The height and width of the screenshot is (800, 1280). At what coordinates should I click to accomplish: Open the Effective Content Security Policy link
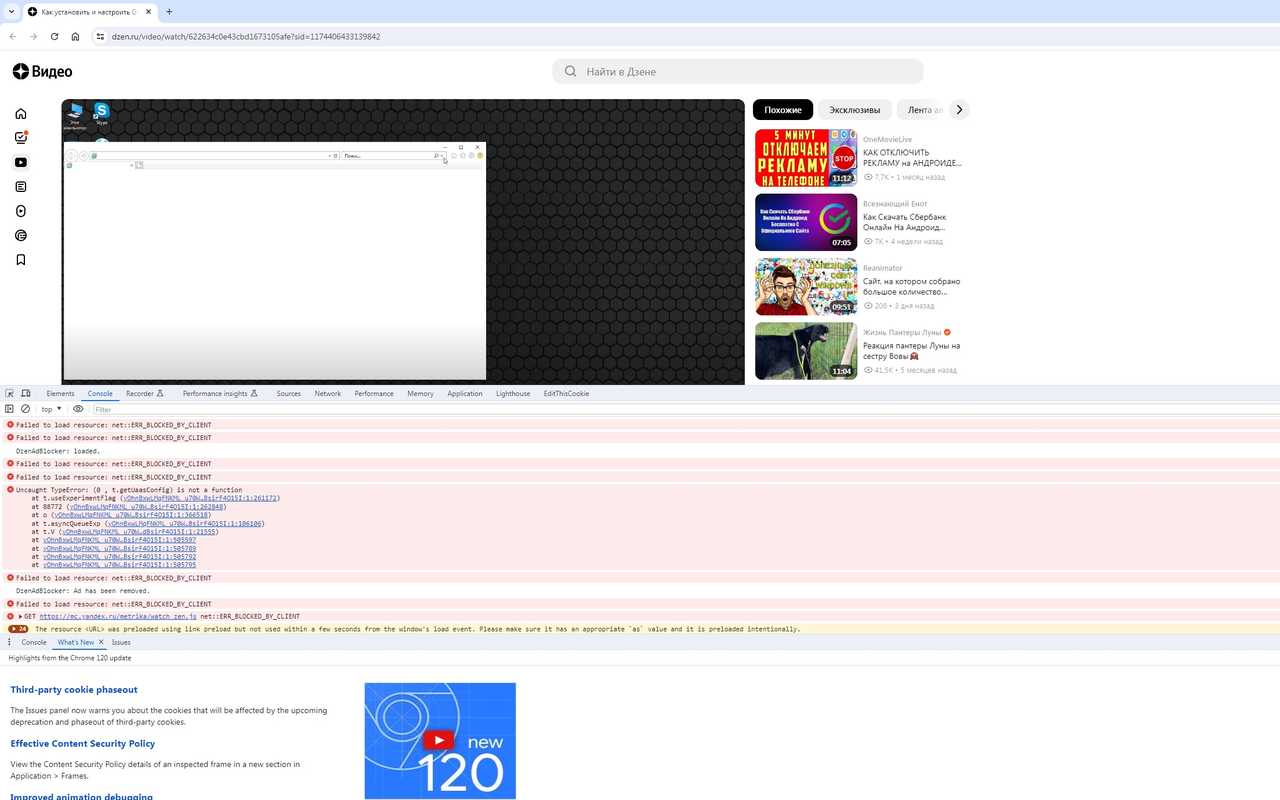click(82, 743)
